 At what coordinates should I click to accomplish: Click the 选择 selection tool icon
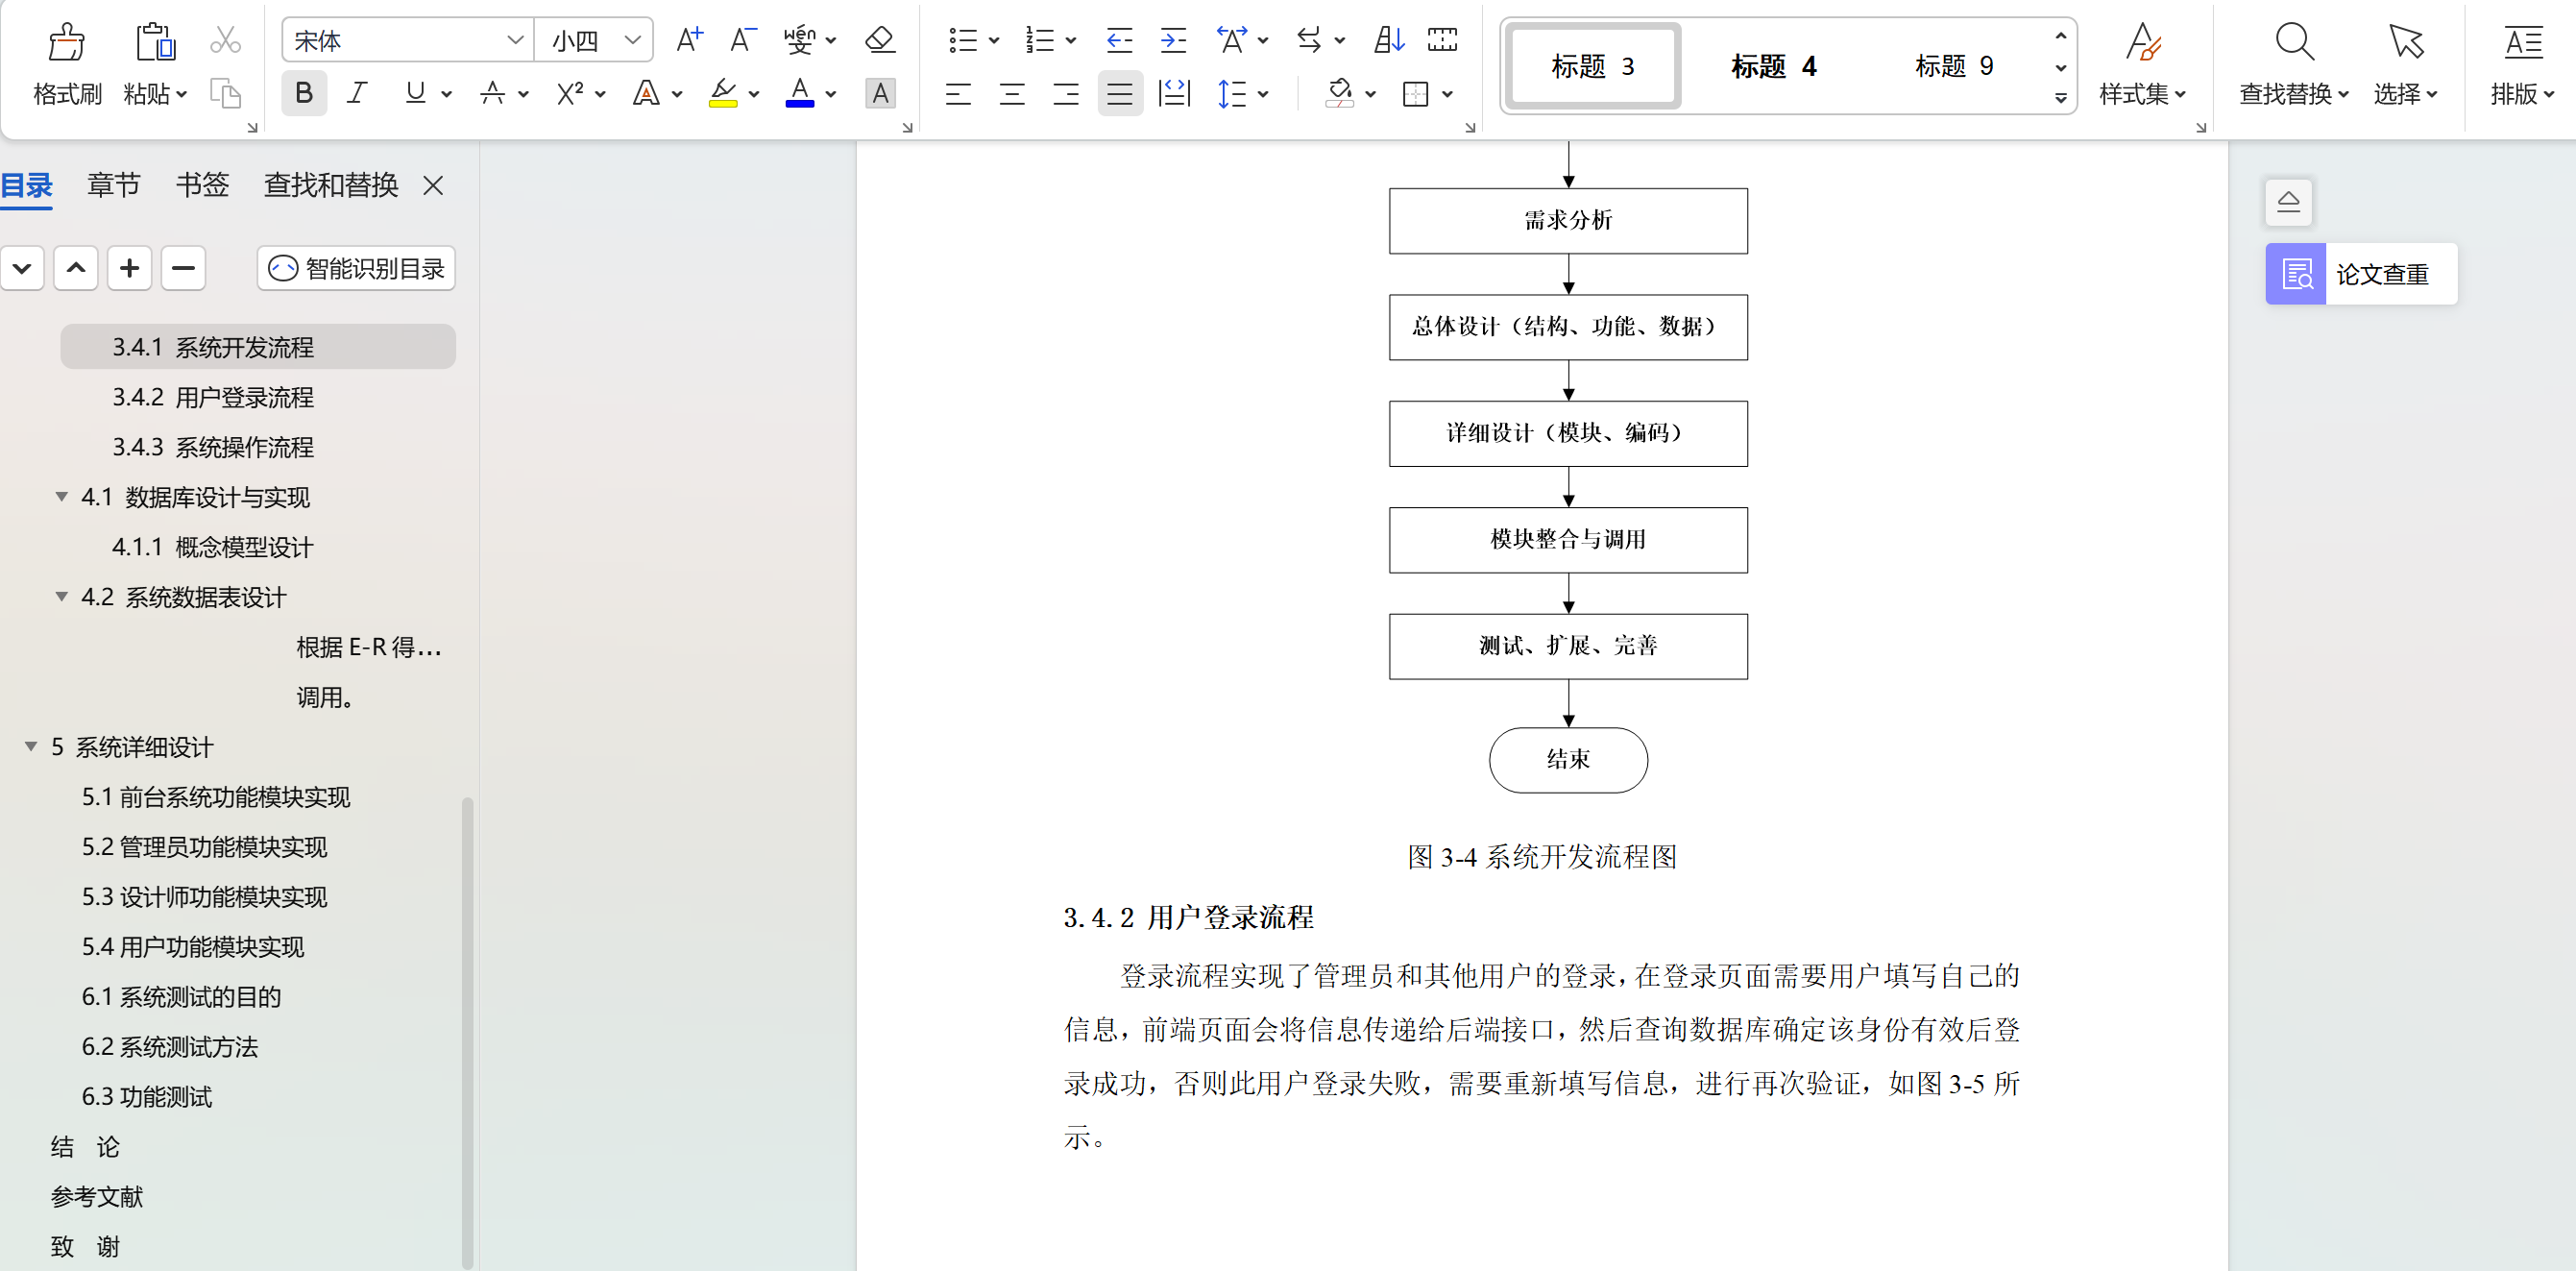pos(2403,65)
